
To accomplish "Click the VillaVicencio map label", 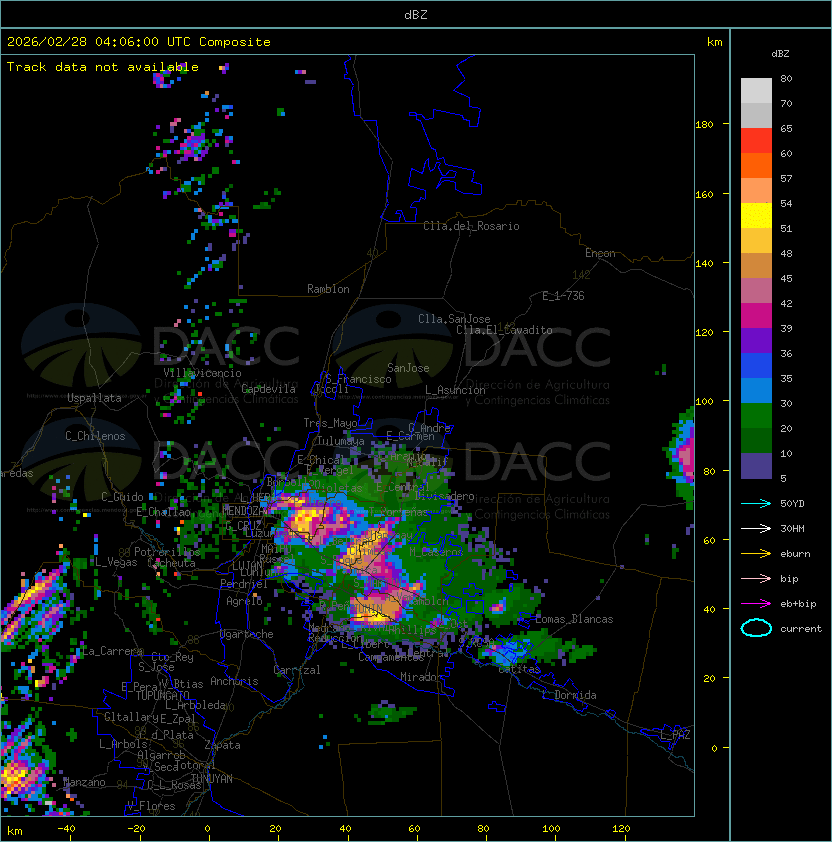I will [x=202, y=373].
